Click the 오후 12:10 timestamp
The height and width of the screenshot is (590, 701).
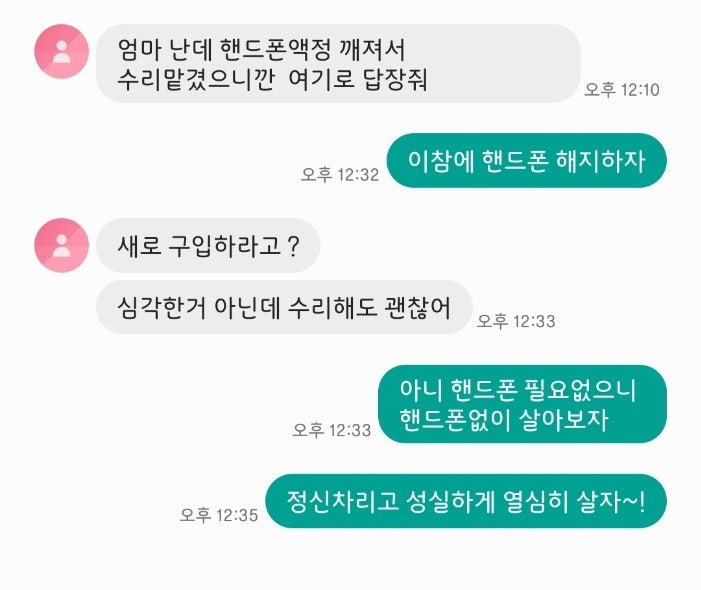coord(622,90)
